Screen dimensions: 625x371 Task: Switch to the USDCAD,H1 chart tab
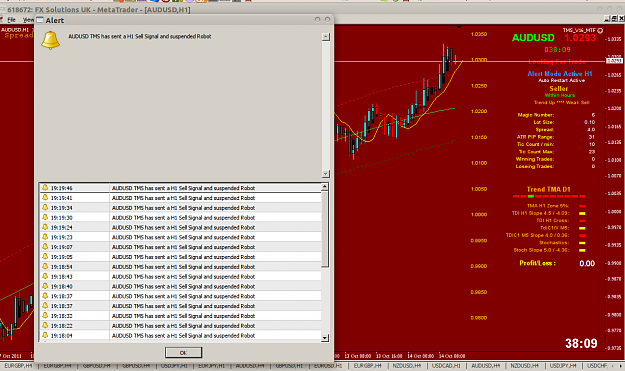point(446,365)
